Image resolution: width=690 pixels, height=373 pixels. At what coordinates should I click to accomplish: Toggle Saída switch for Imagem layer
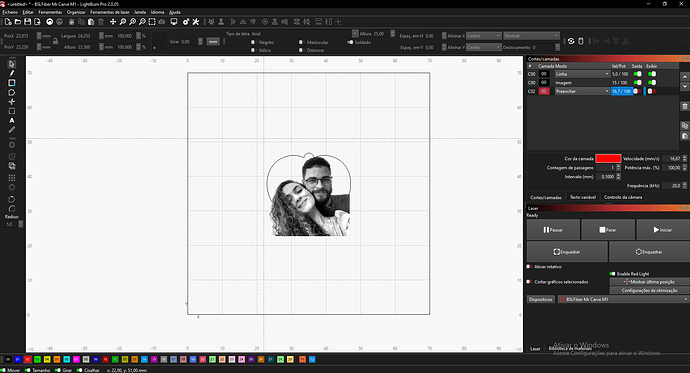coord(637,82)
